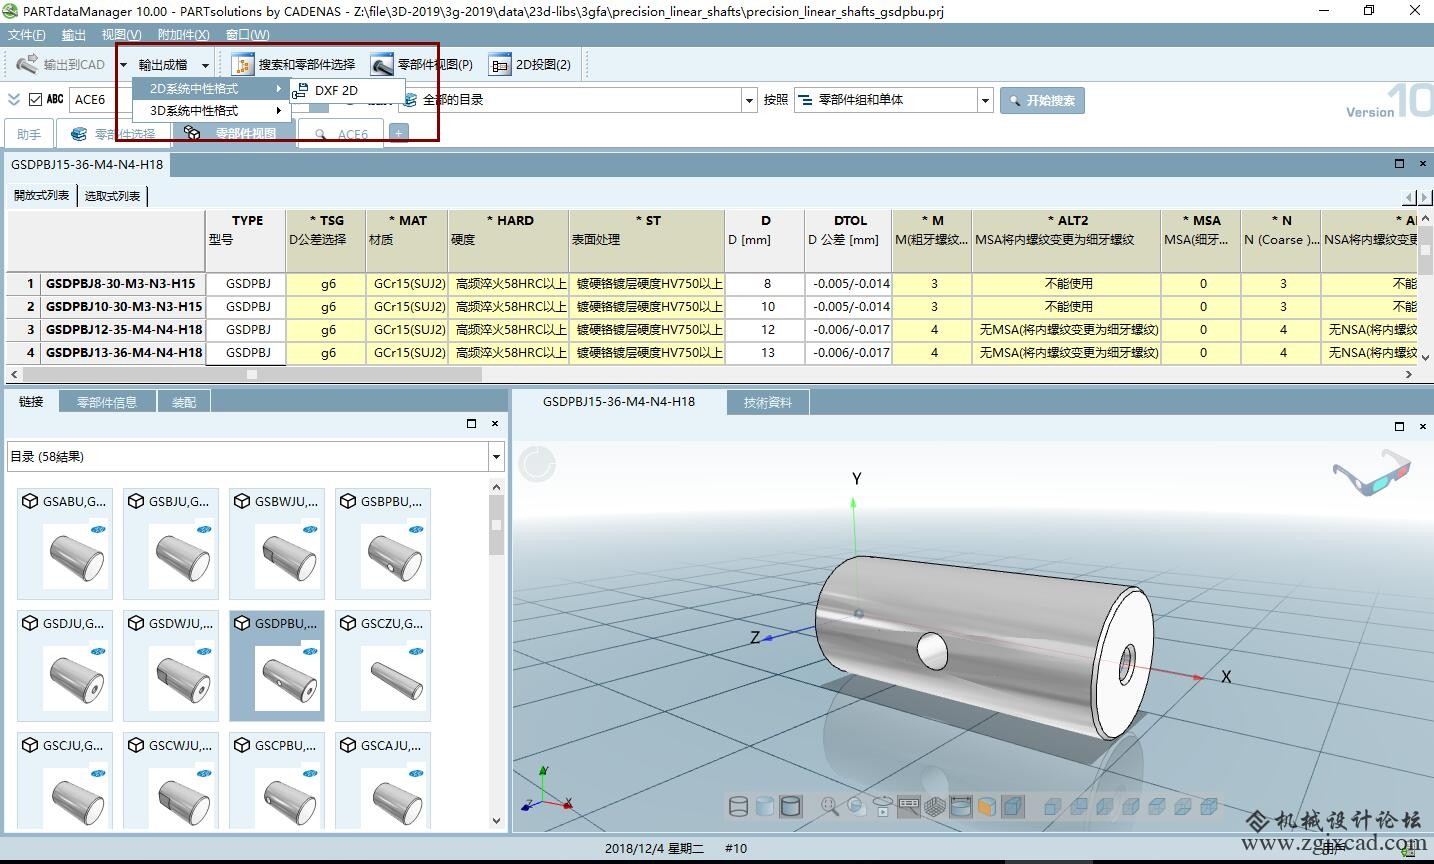Click the zoom-to-fit magnifier icon
The width and height of the screenshot is (1434, 864).
click(x=830, y=806)
